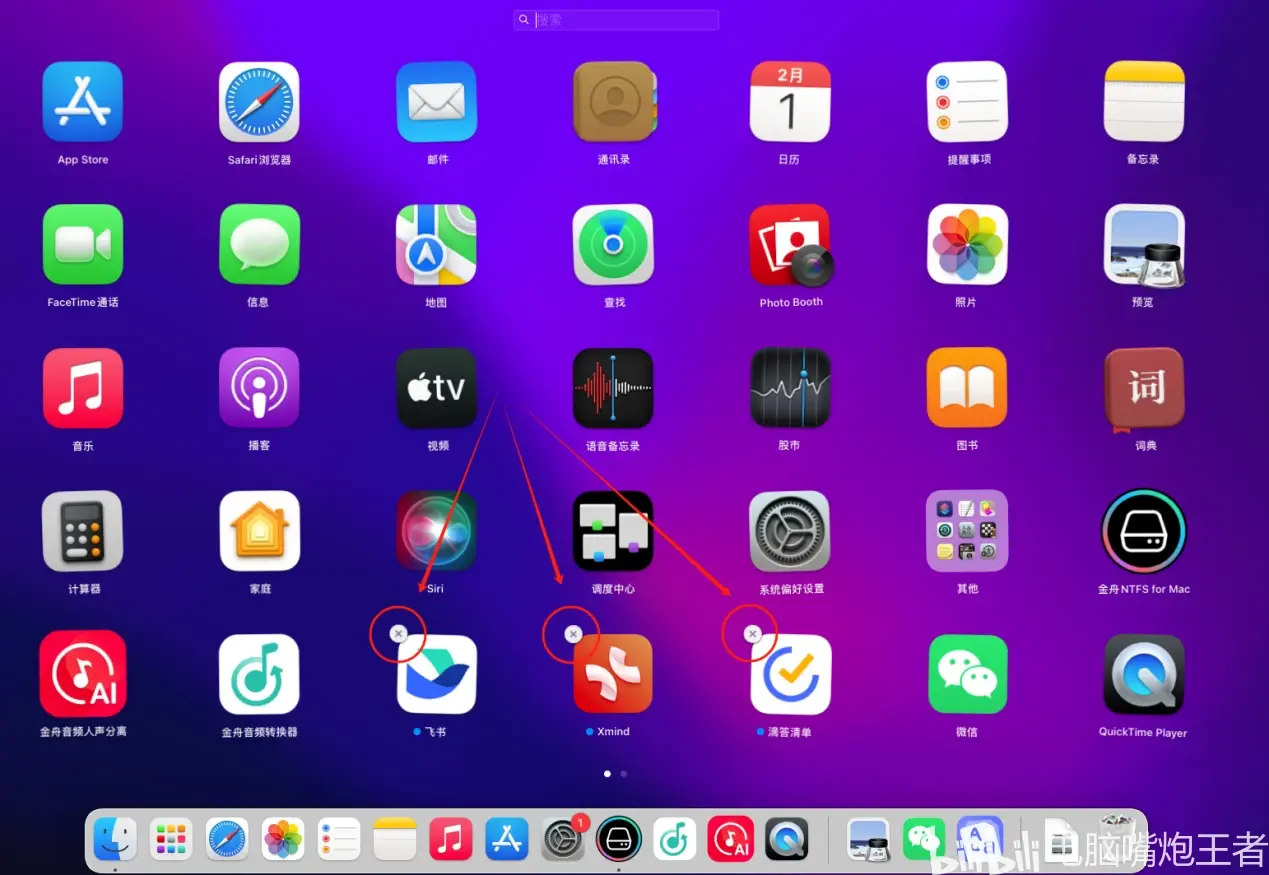
Task: Open 语音备忘录 voice memos
Action: [613, 388]
